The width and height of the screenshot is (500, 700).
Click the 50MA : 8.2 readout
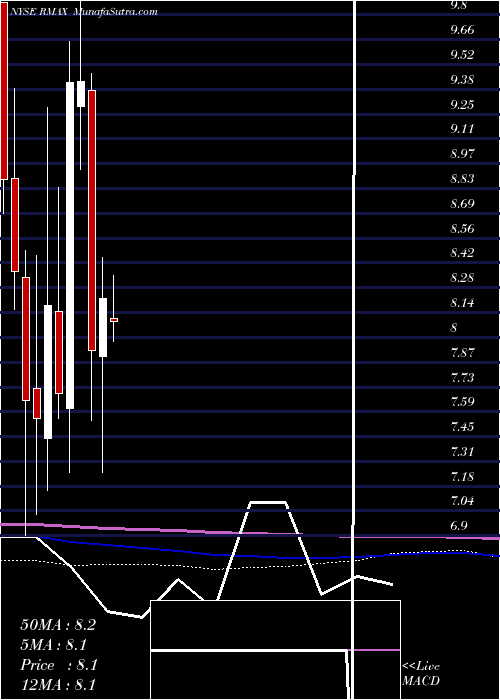(x=58, y=625)
